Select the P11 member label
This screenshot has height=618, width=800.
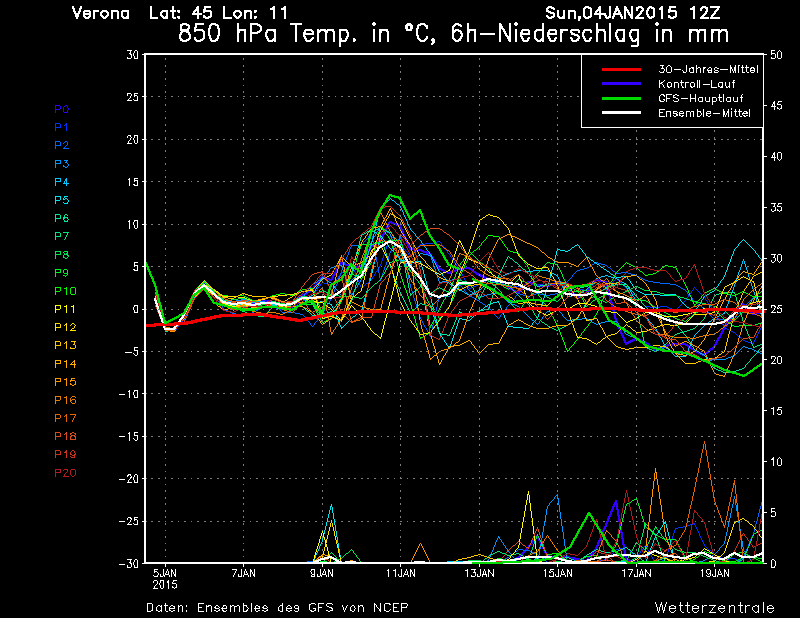click(x=65, y=309)
